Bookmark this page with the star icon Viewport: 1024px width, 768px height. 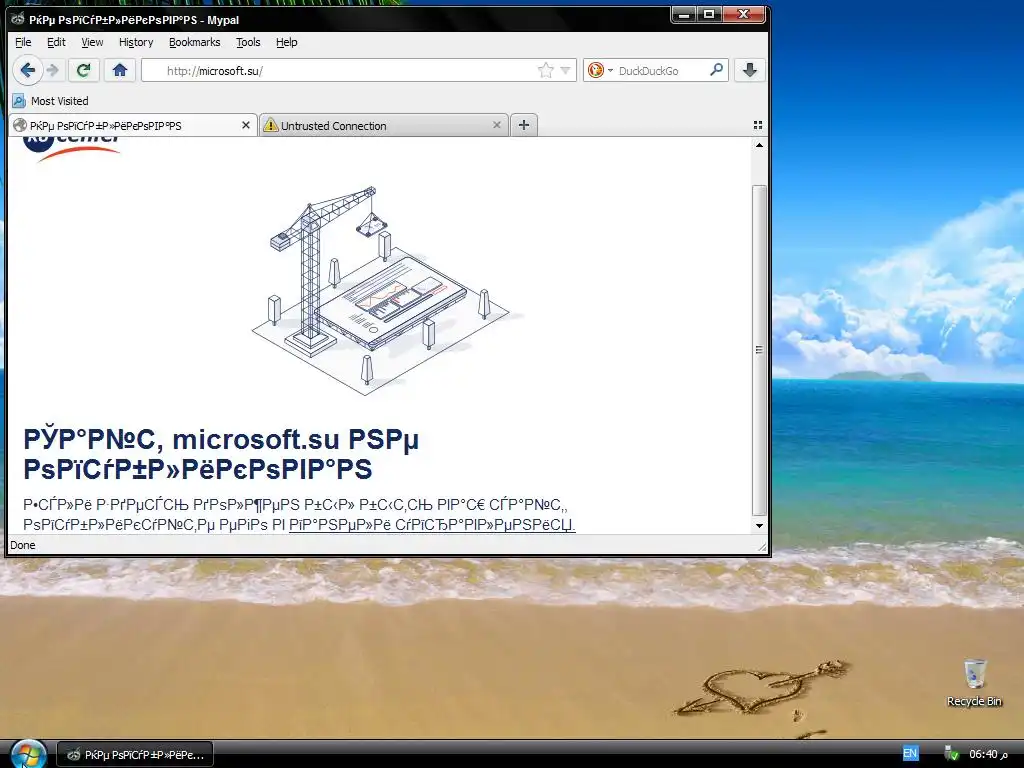pyautogui.click(x=545, y=71)
